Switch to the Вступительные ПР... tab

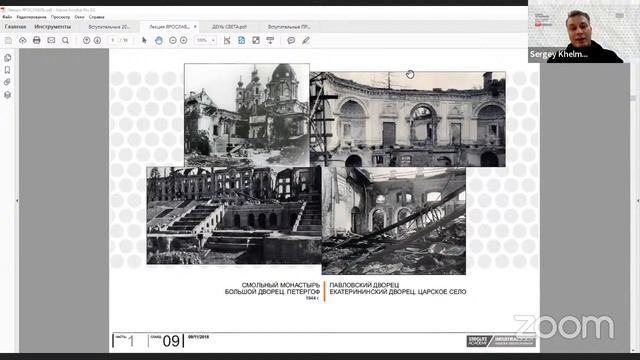click(x=289, y=27)
